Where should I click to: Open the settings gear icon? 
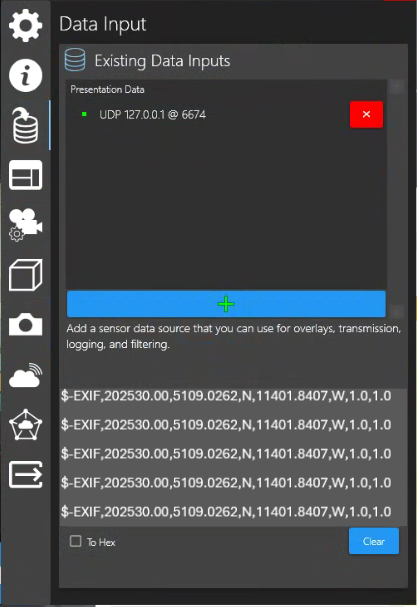pyautogui.click(x=26, y=26)
